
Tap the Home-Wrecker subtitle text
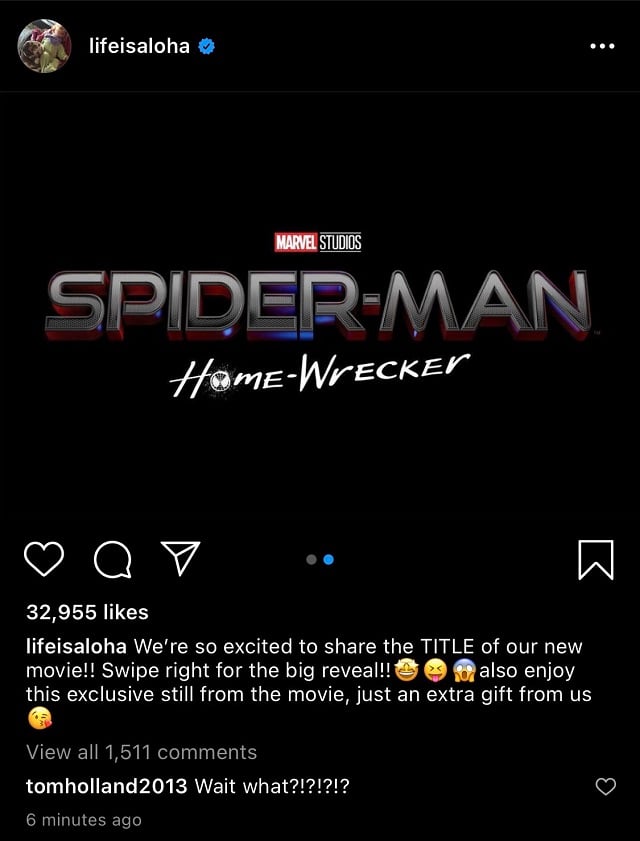(x=319, y=375)
